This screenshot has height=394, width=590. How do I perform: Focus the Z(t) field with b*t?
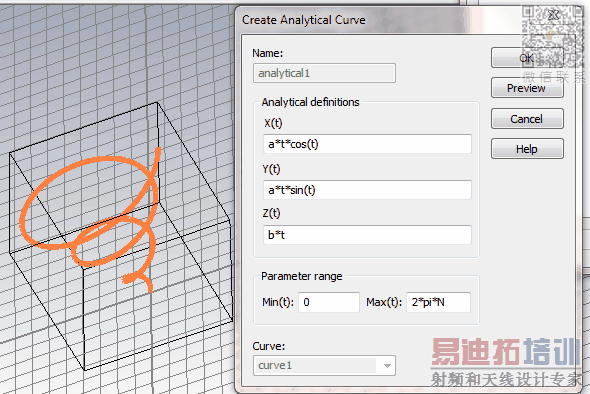367,235
